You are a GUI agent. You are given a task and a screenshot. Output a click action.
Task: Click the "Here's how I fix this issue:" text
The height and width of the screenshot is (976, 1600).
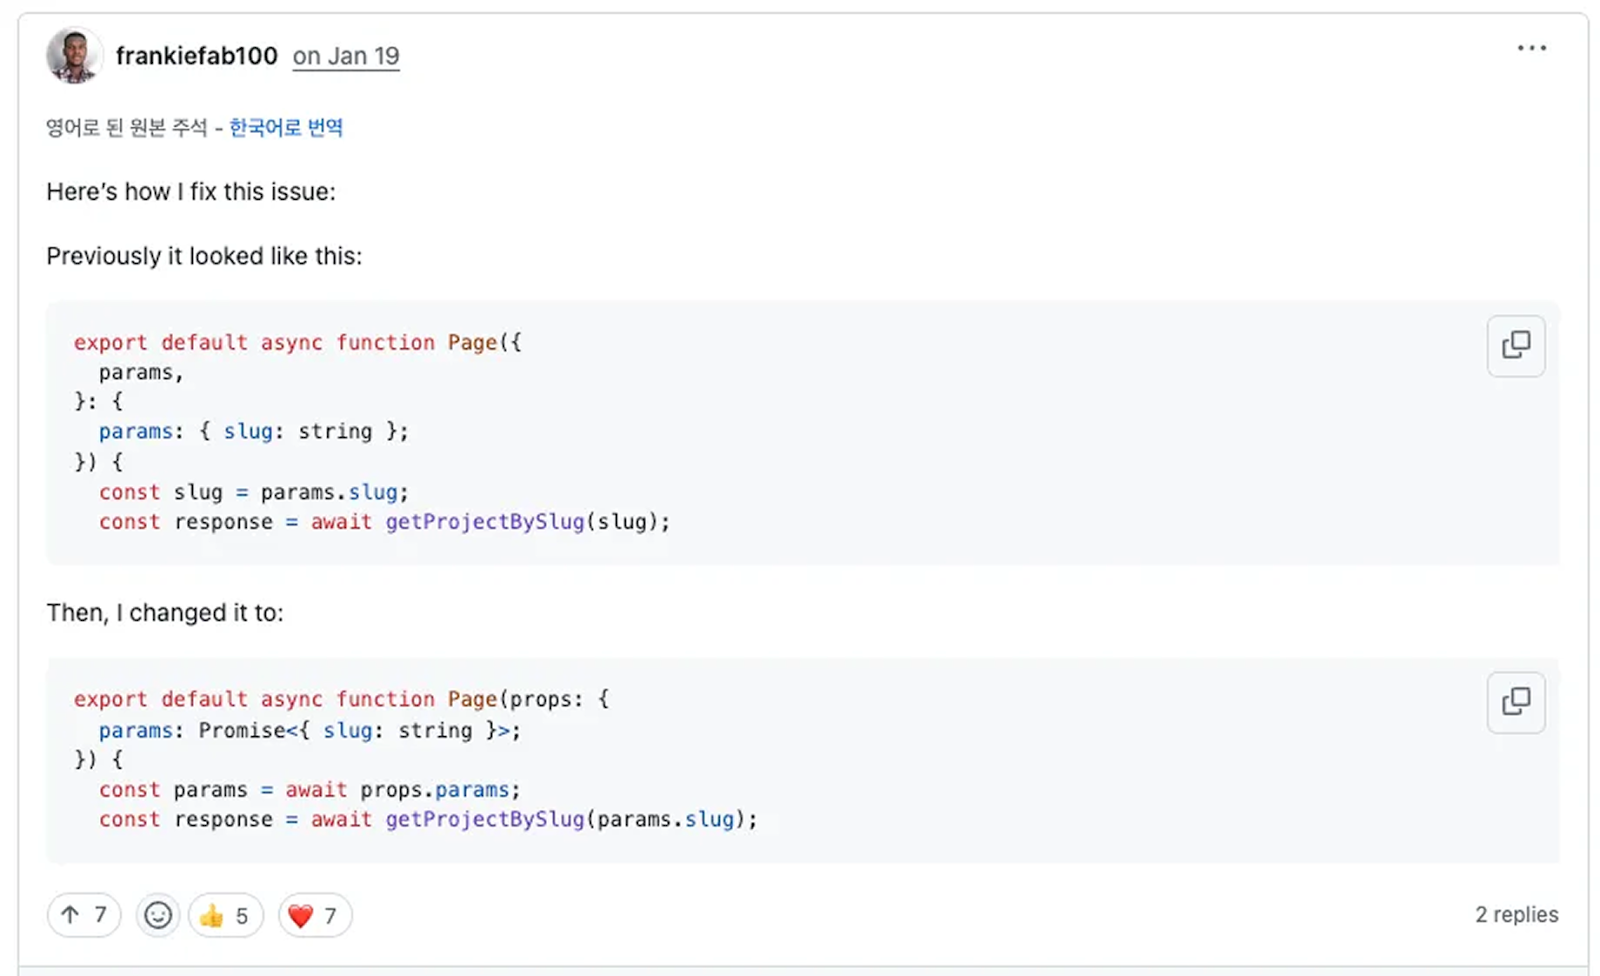pos(191,192)
